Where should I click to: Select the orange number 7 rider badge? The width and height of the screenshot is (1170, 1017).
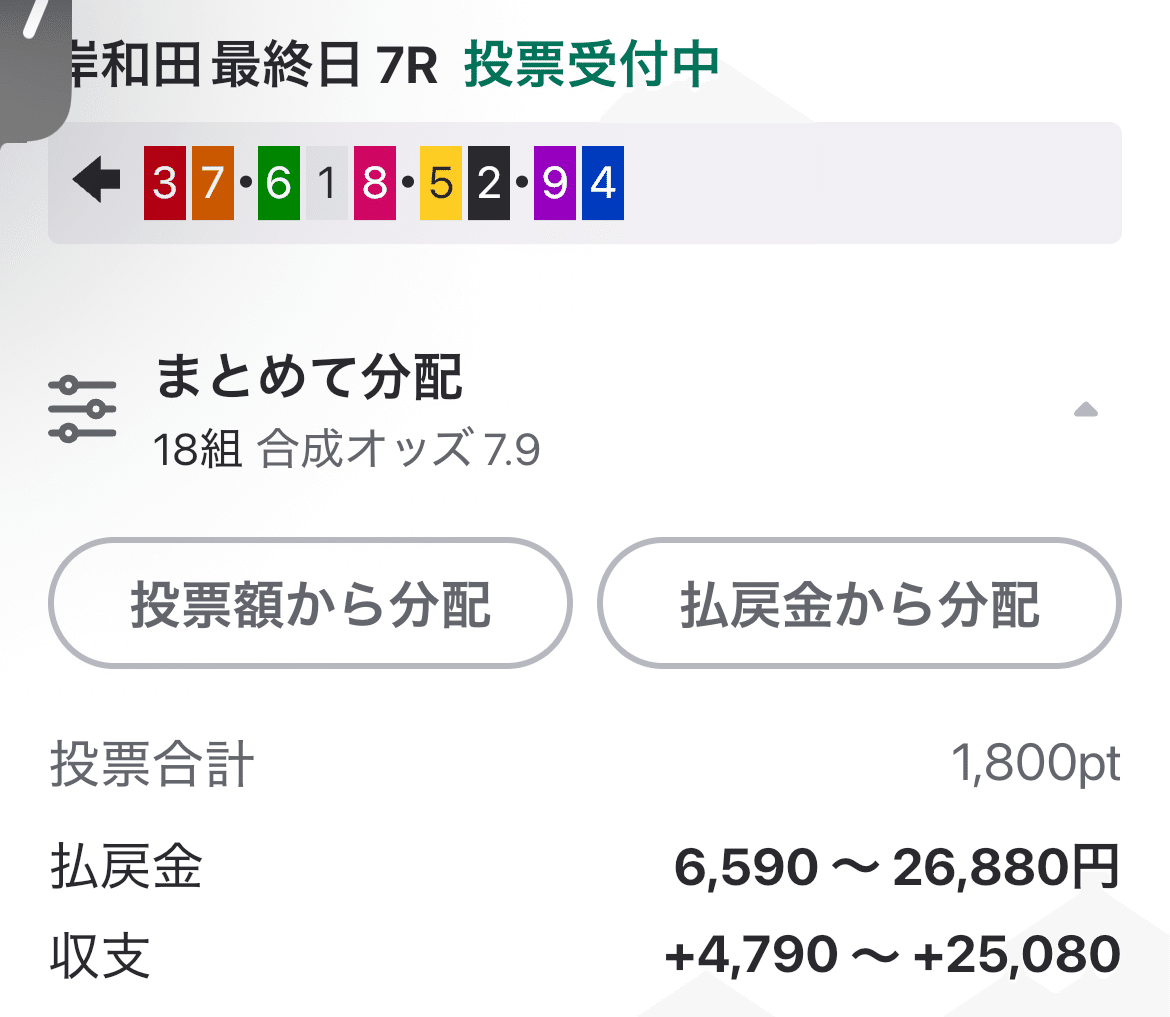tap(212, 184)
